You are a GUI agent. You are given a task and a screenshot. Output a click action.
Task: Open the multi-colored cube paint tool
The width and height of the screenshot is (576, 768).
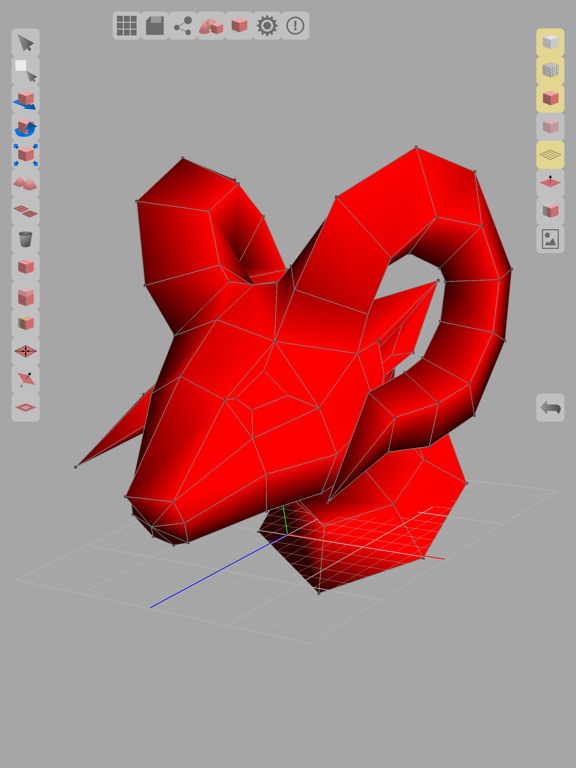tap(25, 323)
